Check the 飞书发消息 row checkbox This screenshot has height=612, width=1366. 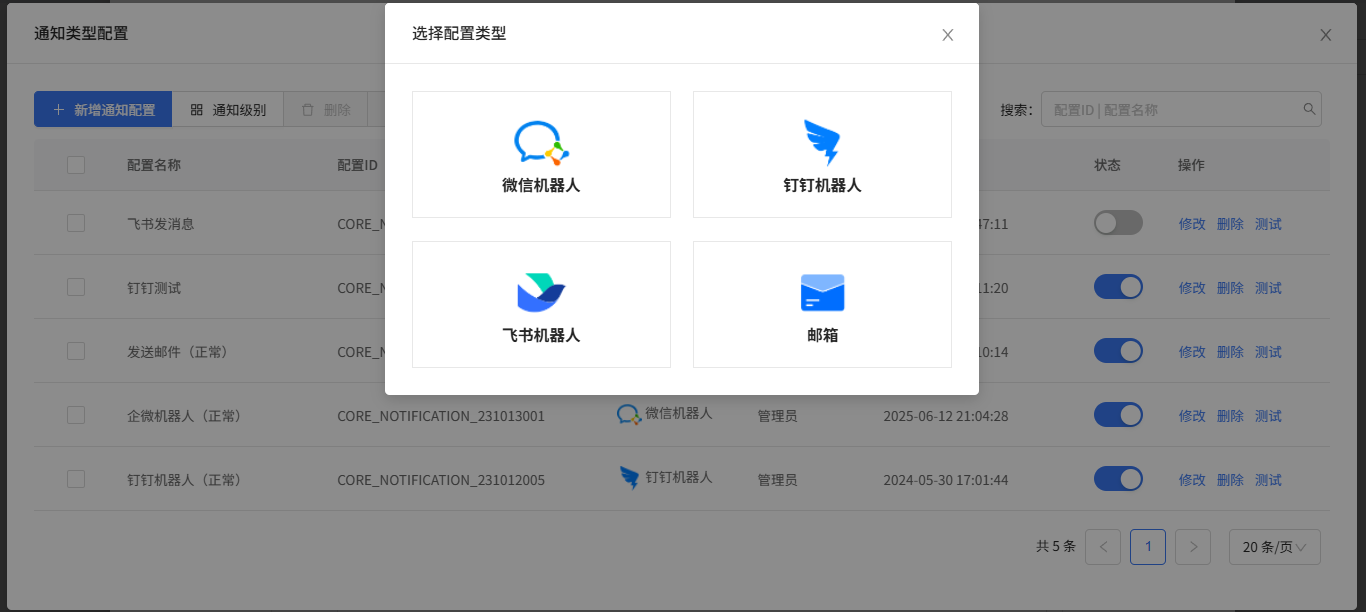coord(76,223)
